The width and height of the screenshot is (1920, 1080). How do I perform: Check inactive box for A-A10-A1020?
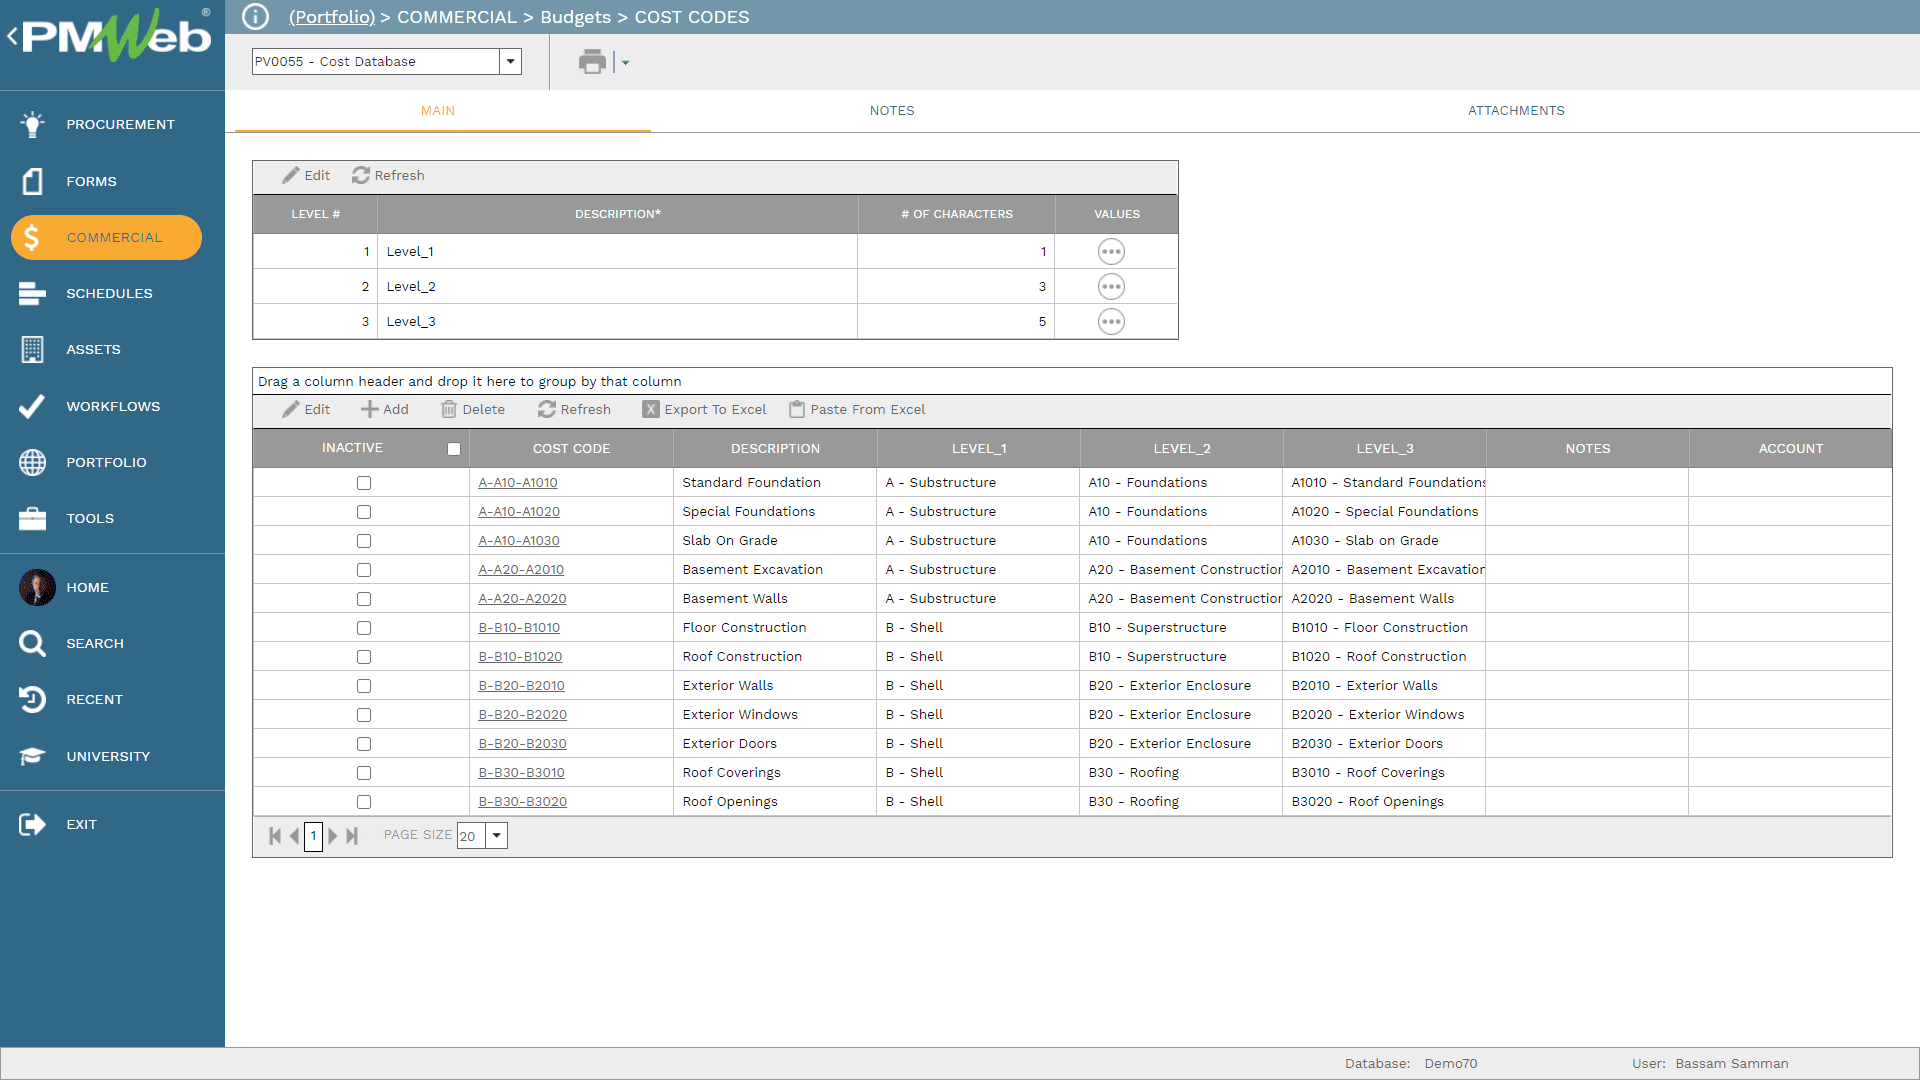[x=364, y=512]
